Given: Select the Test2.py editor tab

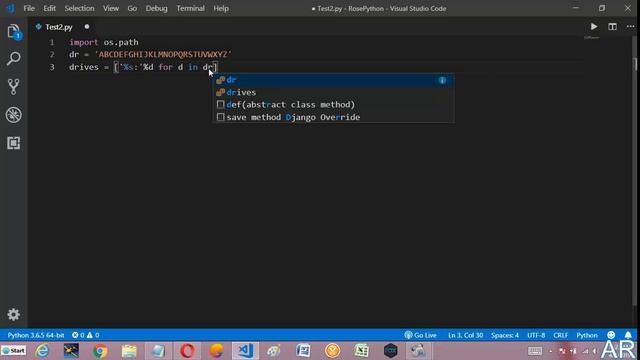Looking at the screenshot, I should [59, 27].
